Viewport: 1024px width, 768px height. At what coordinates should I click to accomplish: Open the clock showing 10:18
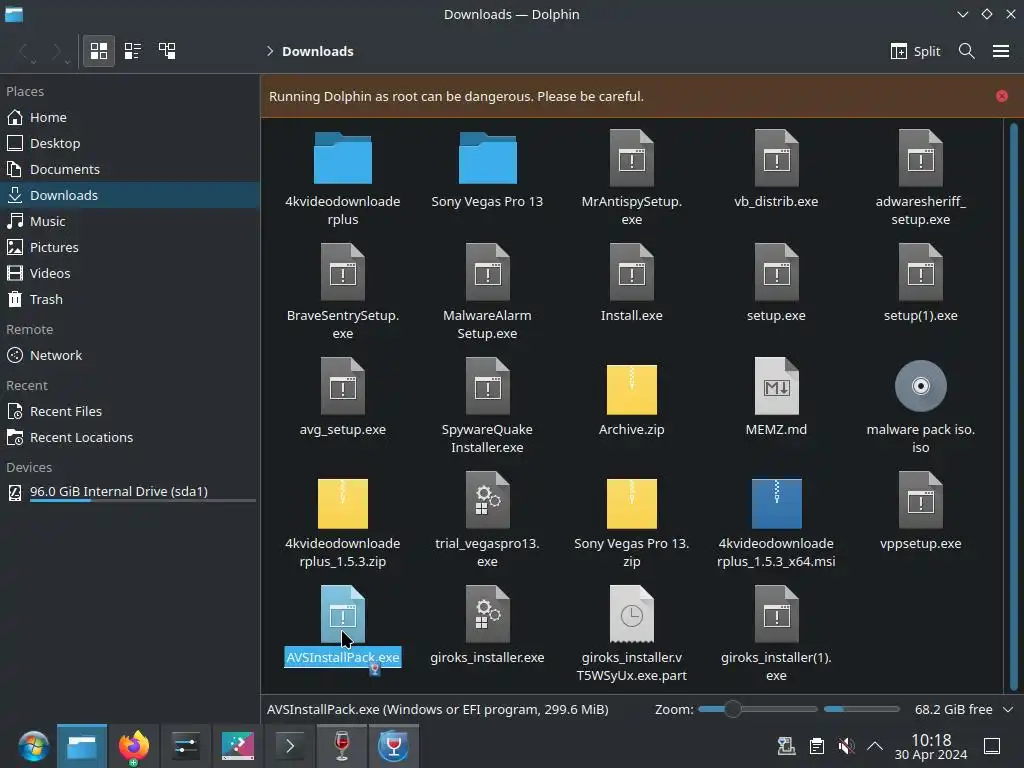[931, 746]
